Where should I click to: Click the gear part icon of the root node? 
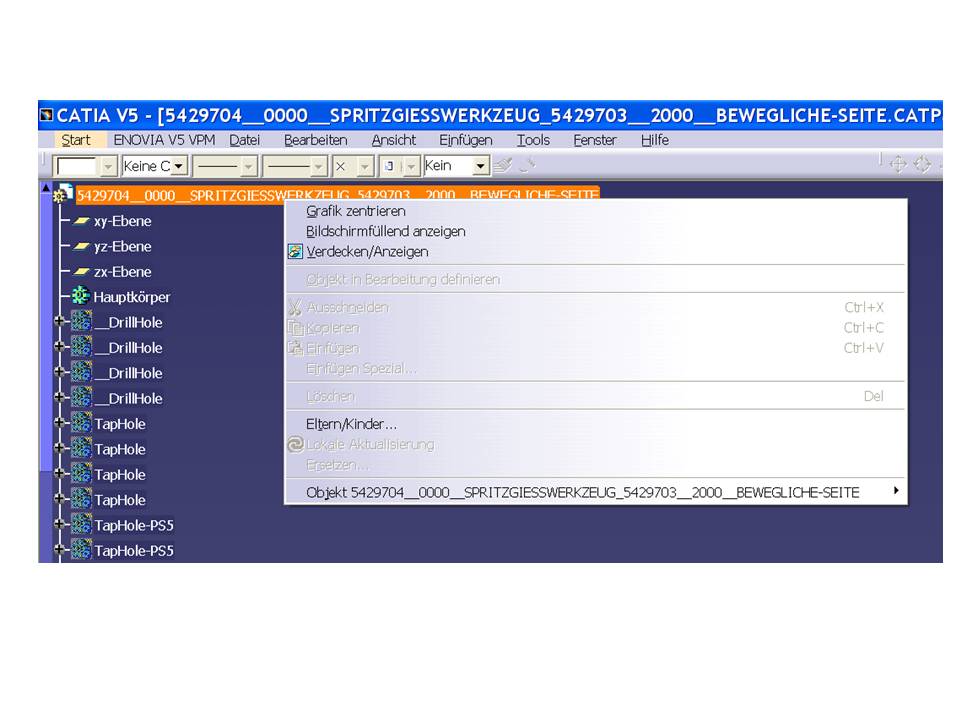[x=62, y=193]
